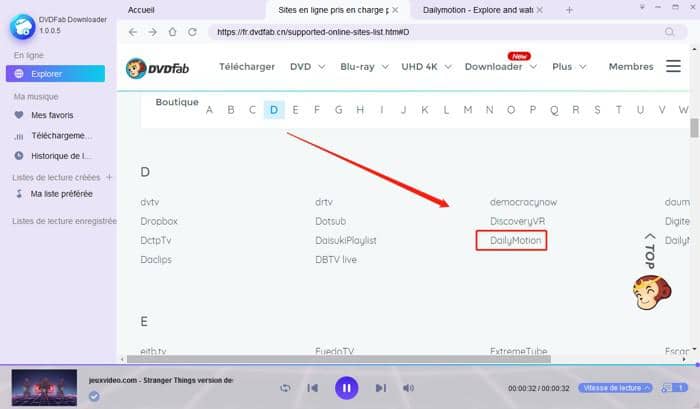Add a new playlist with plus icon
This screenshot has height=409, width=700.
click(x=109, y=177)
